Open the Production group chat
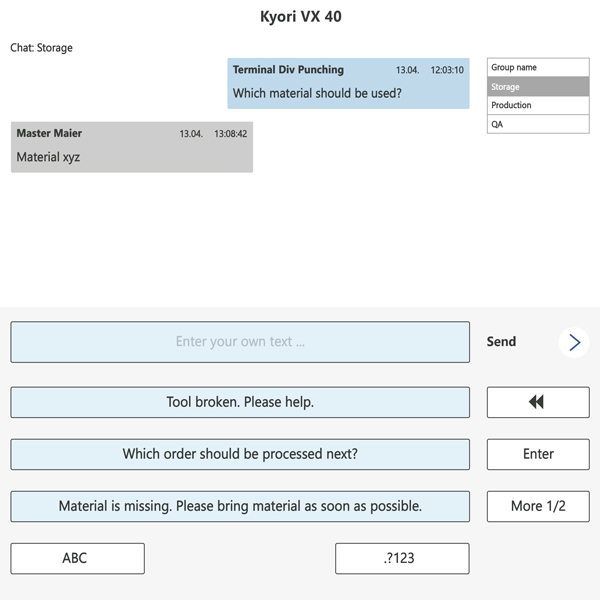The image size is (600, 600). point(538,105)
